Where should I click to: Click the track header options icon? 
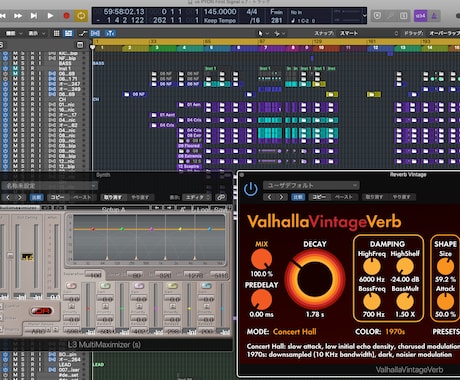[x=80, y=45]
